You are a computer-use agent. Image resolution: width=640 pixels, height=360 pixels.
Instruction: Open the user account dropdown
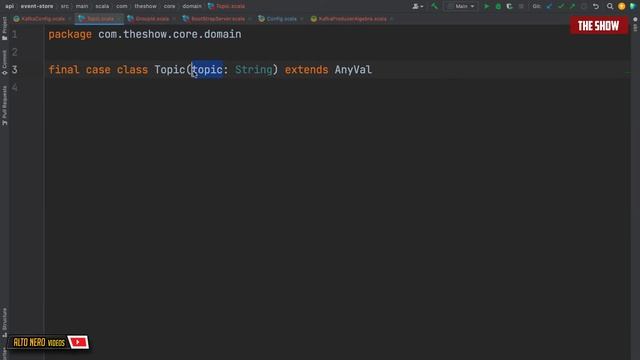[x=418, y=6]
